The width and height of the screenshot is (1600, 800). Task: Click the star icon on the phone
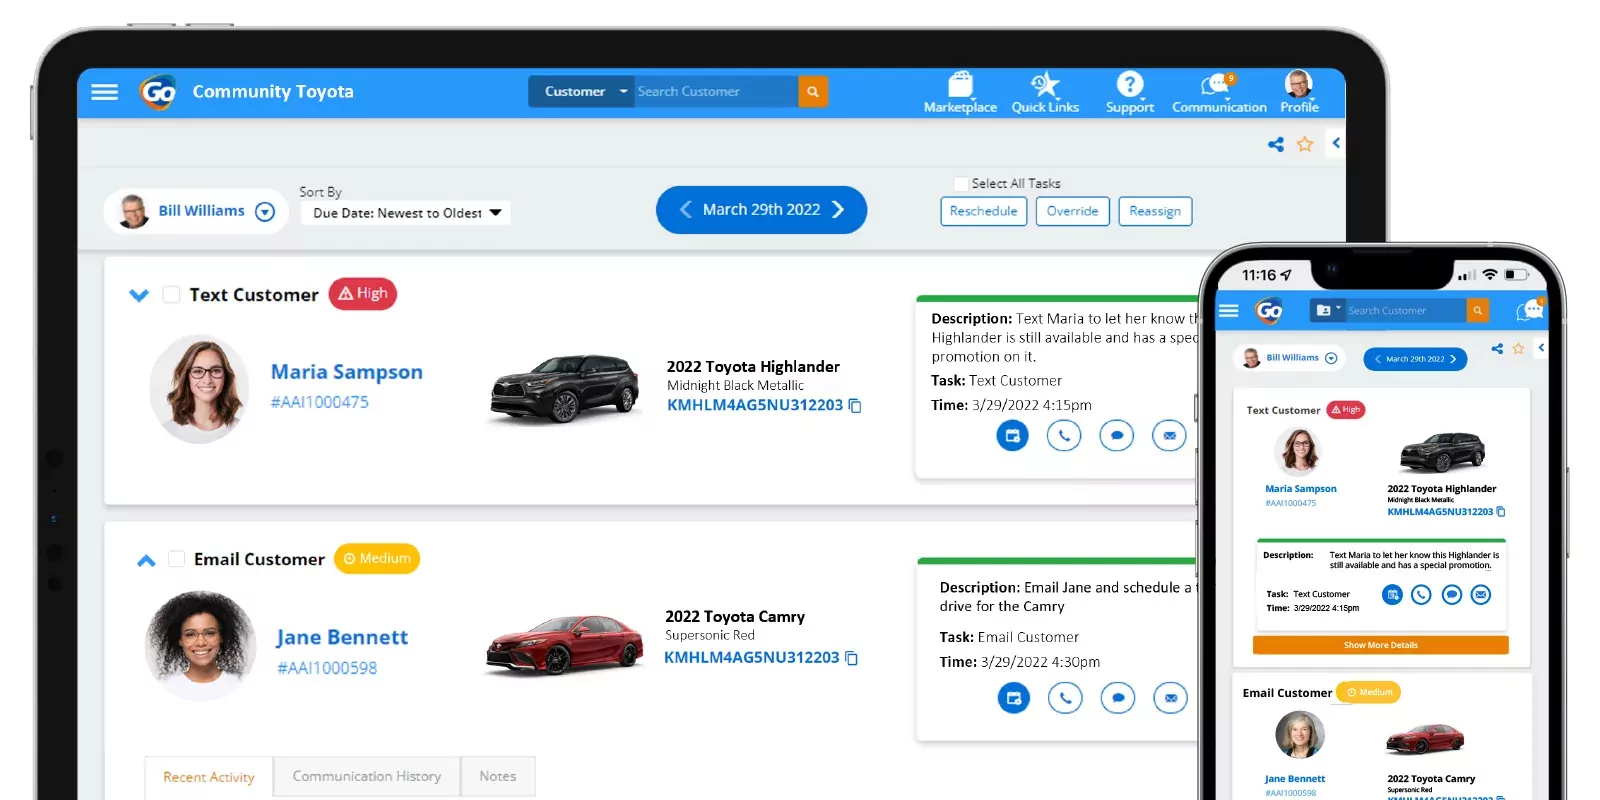(1518, 348)
